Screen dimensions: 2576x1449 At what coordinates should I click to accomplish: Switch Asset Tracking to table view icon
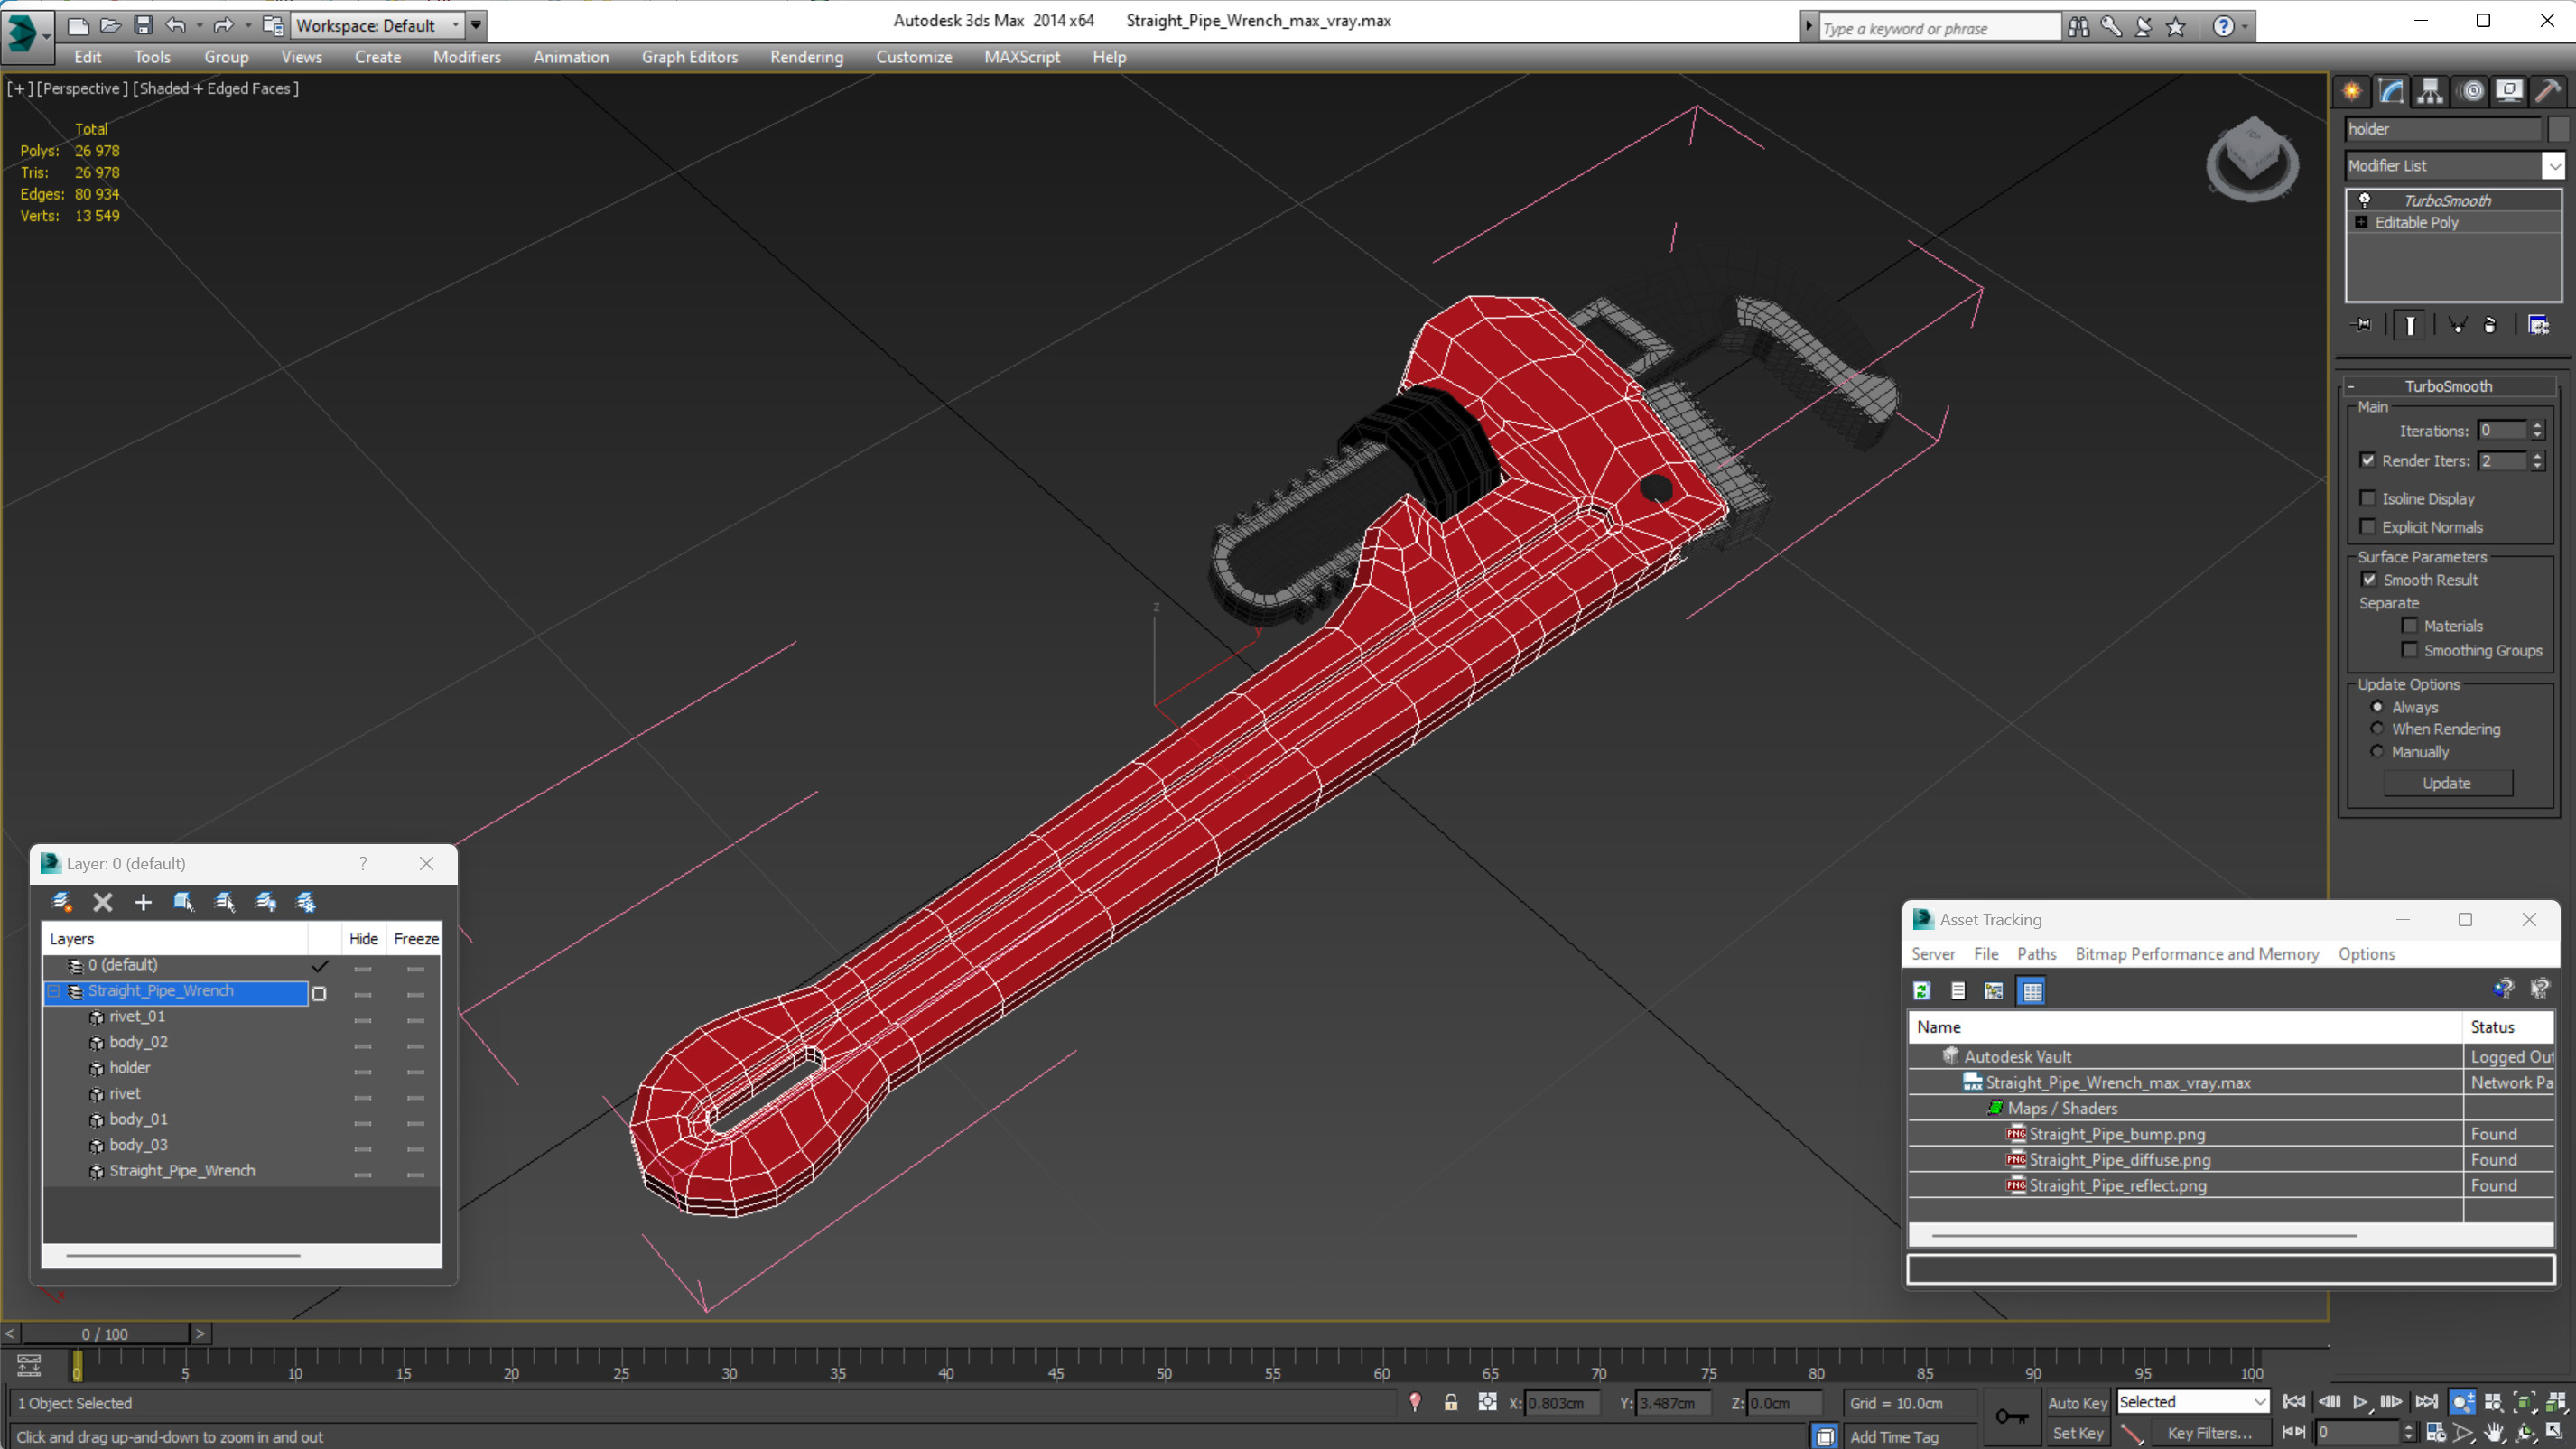tap(2032, 991)
